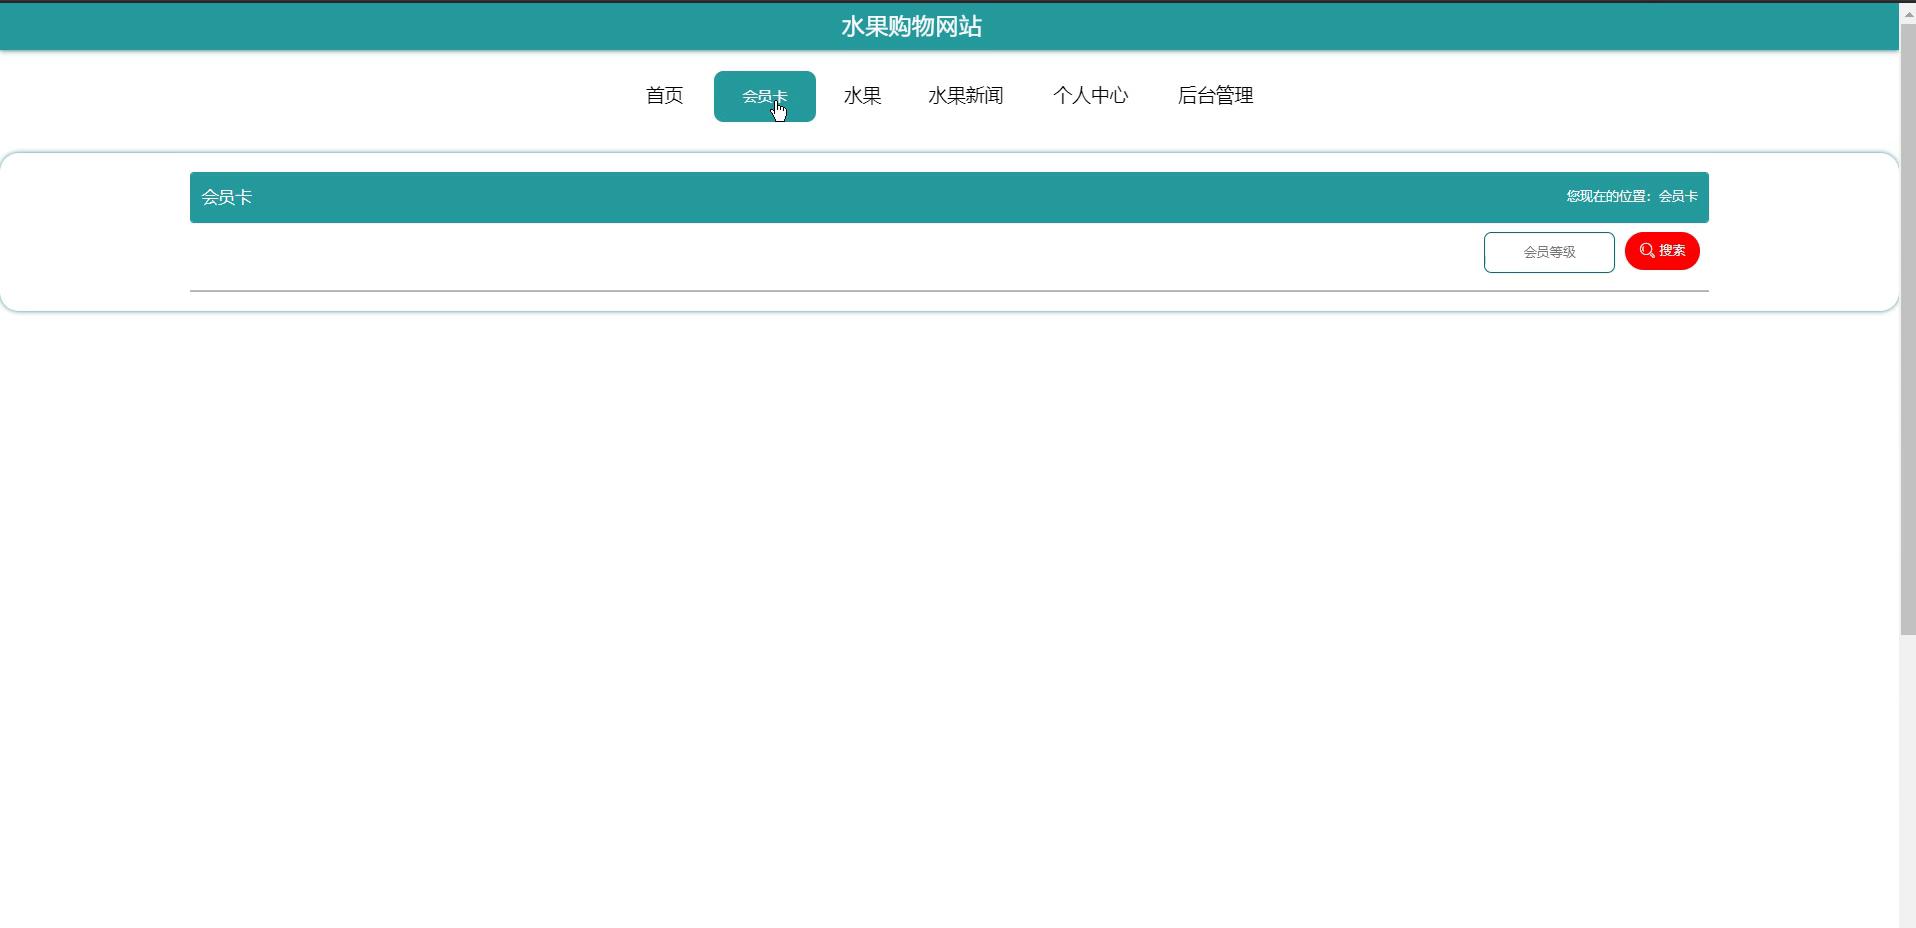
Task: Click the scrollbar track below the thumb
Action: tap(1907, 780)
